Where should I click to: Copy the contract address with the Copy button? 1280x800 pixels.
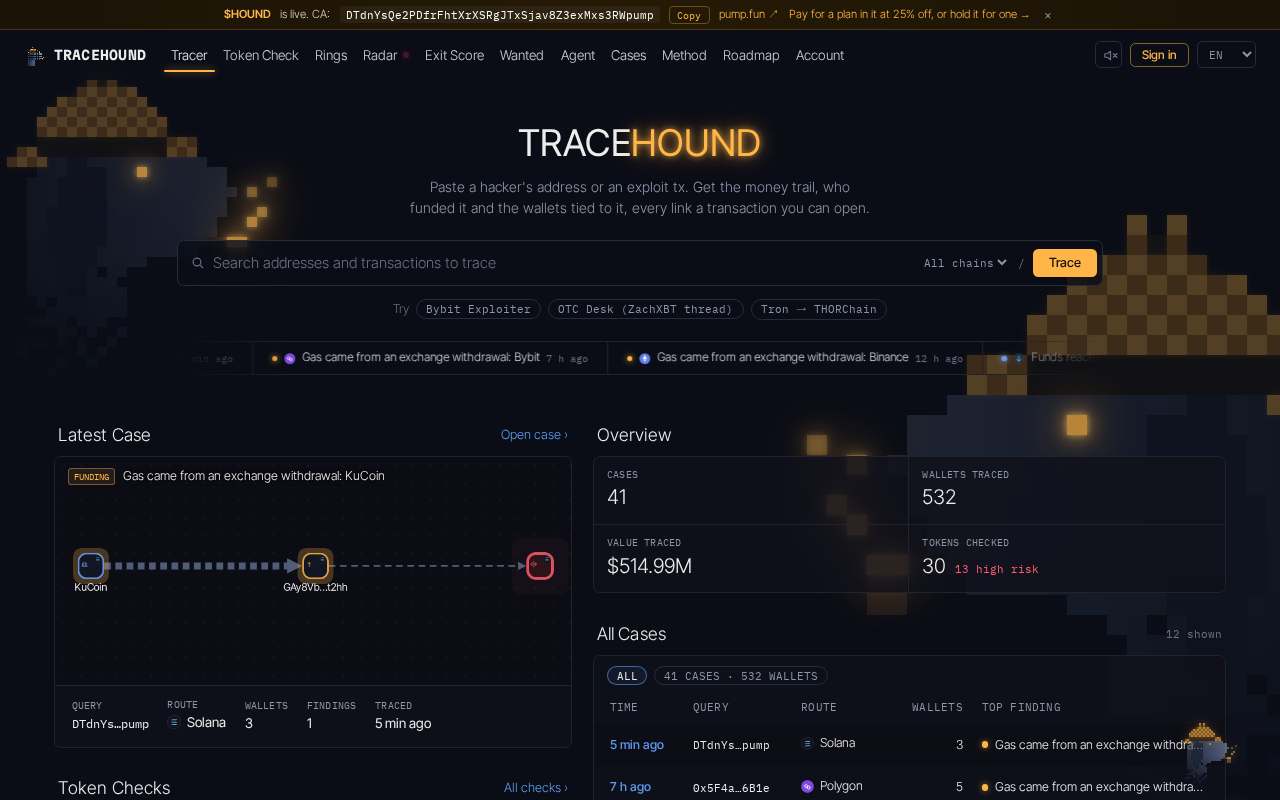tap(689, 15)
